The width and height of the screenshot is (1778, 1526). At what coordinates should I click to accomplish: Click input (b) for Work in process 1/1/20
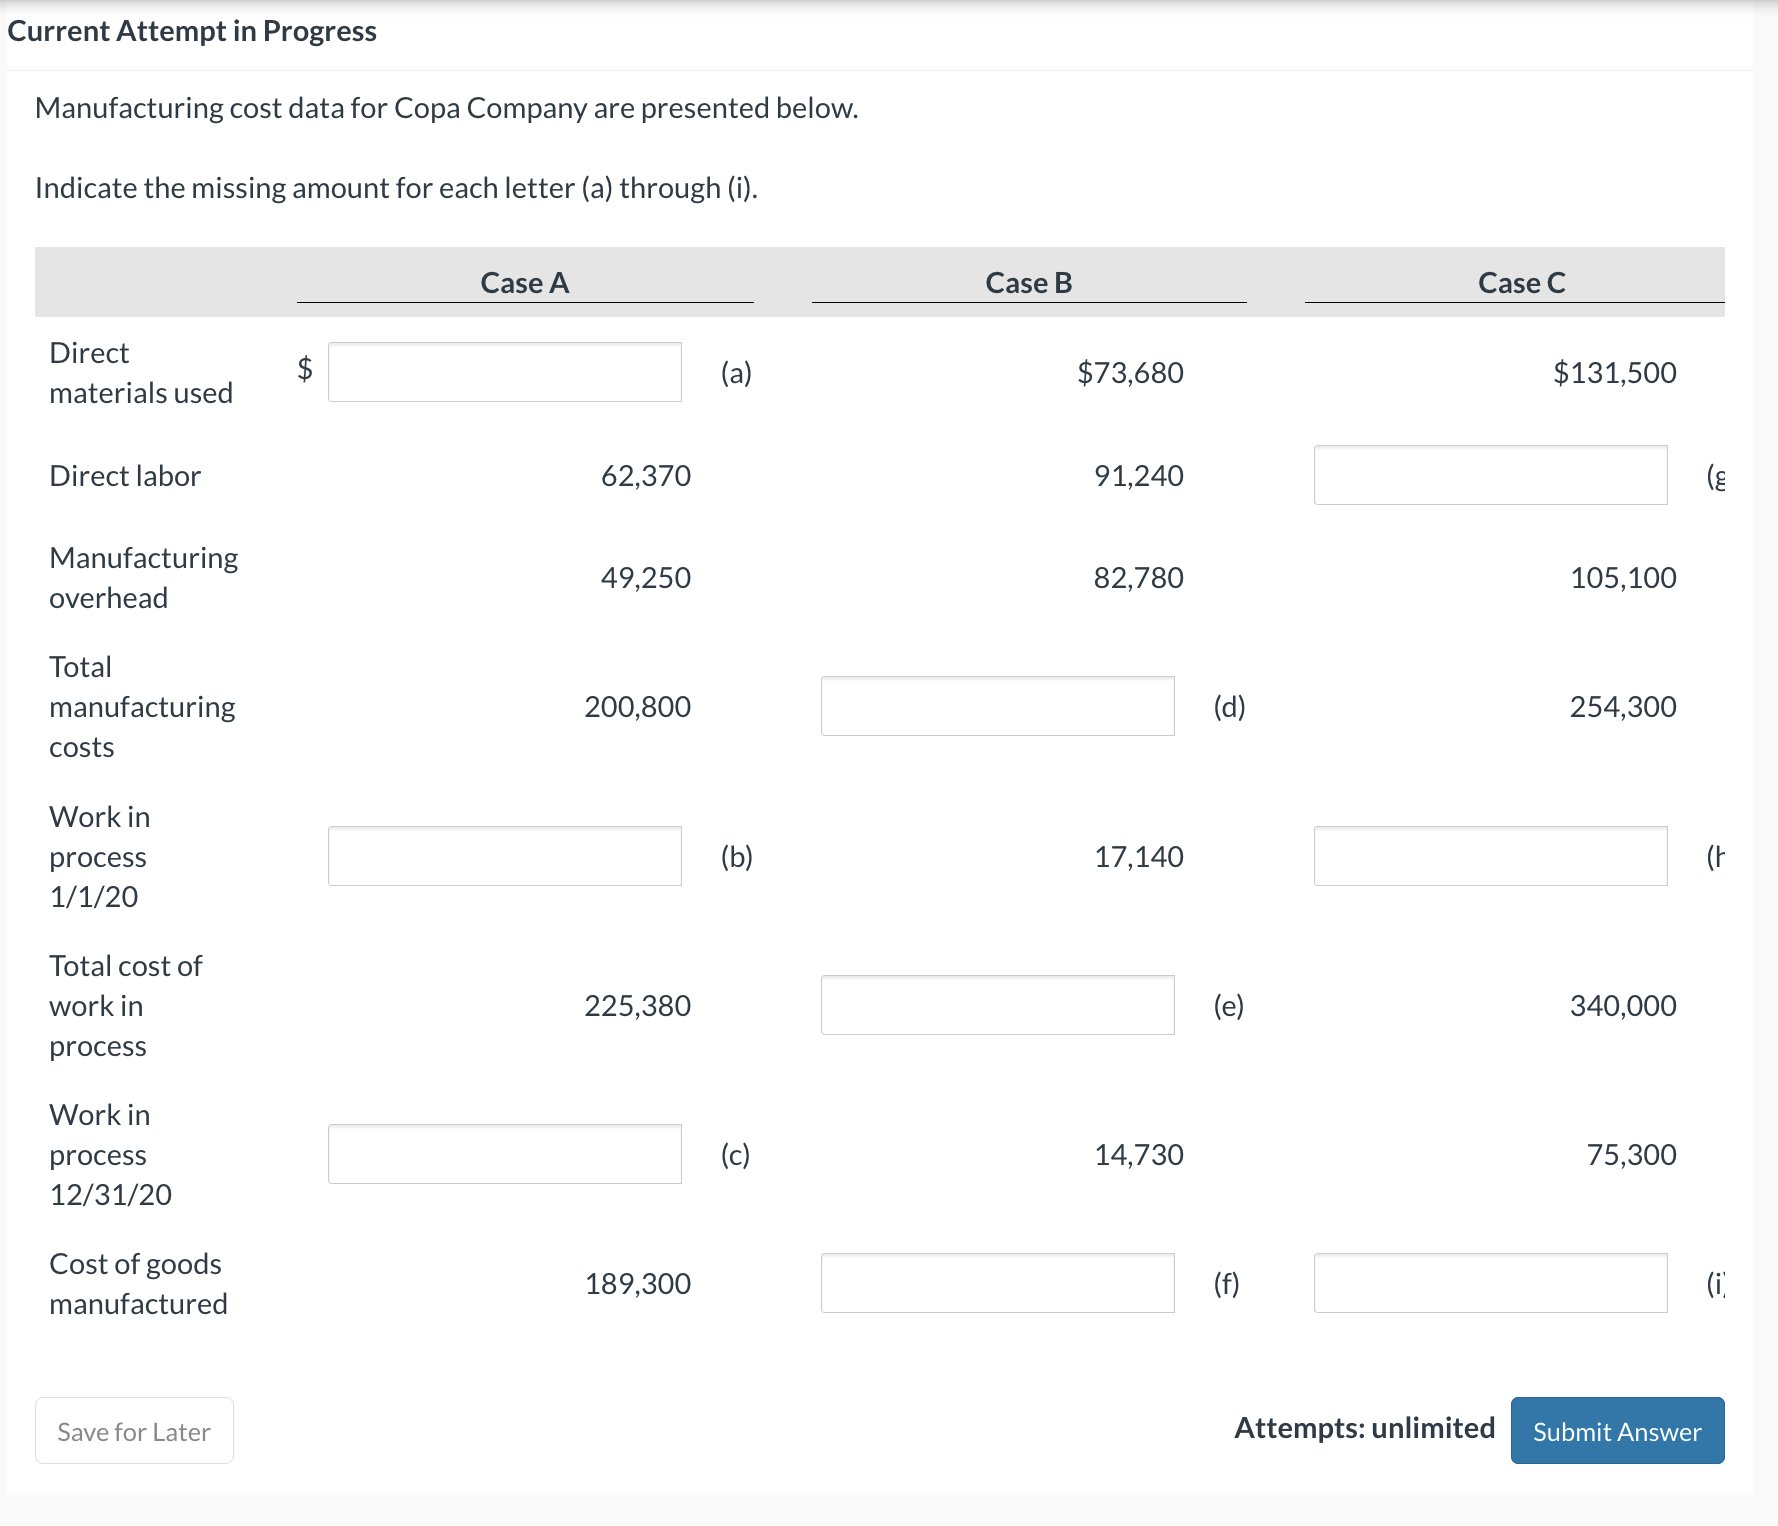tap(504, 856)
